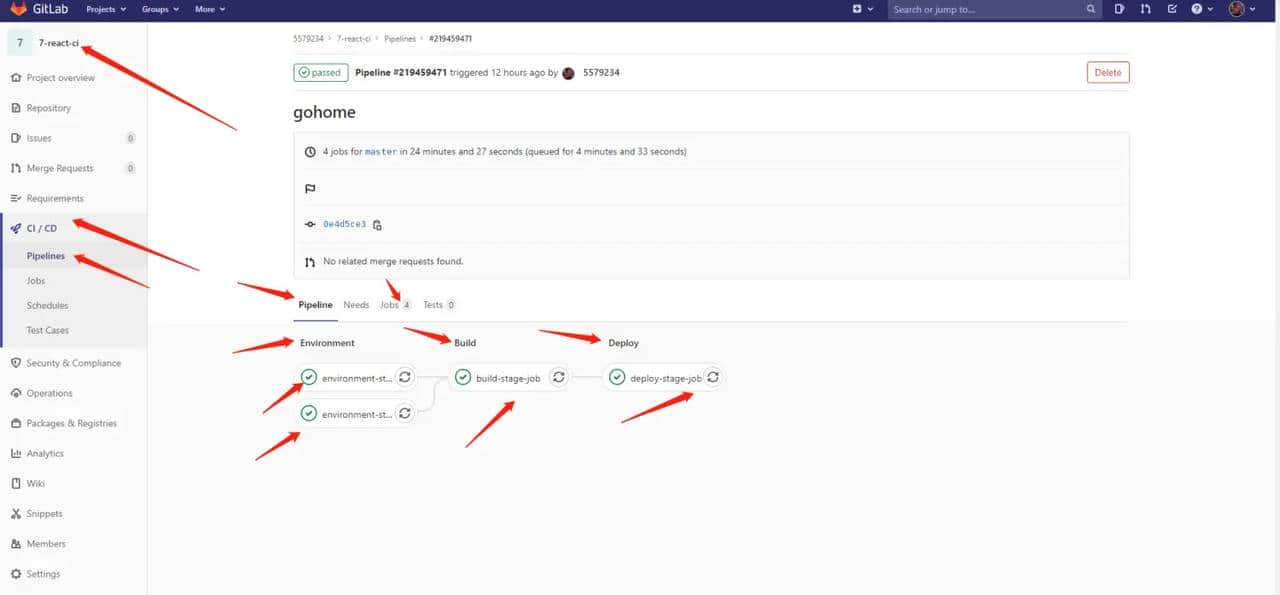The image size is (1280, 595).
Task: Open the master branch link
Action: (378, 151)
